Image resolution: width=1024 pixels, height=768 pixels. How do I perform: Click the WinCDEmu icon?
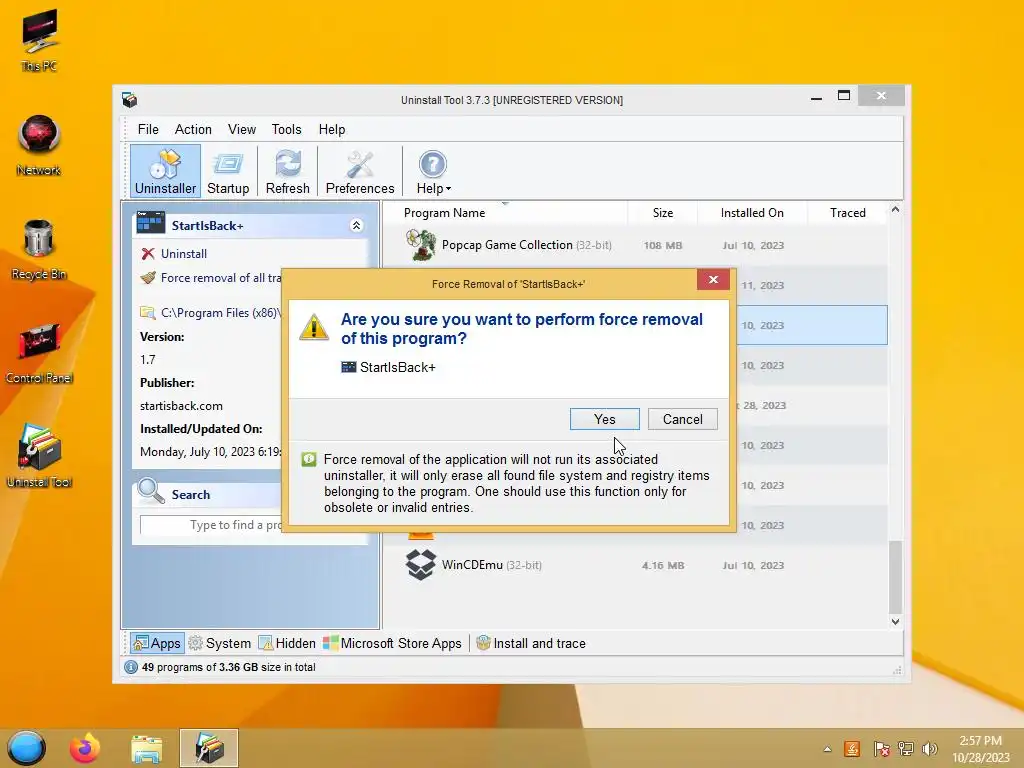click(x=421, y=564)
